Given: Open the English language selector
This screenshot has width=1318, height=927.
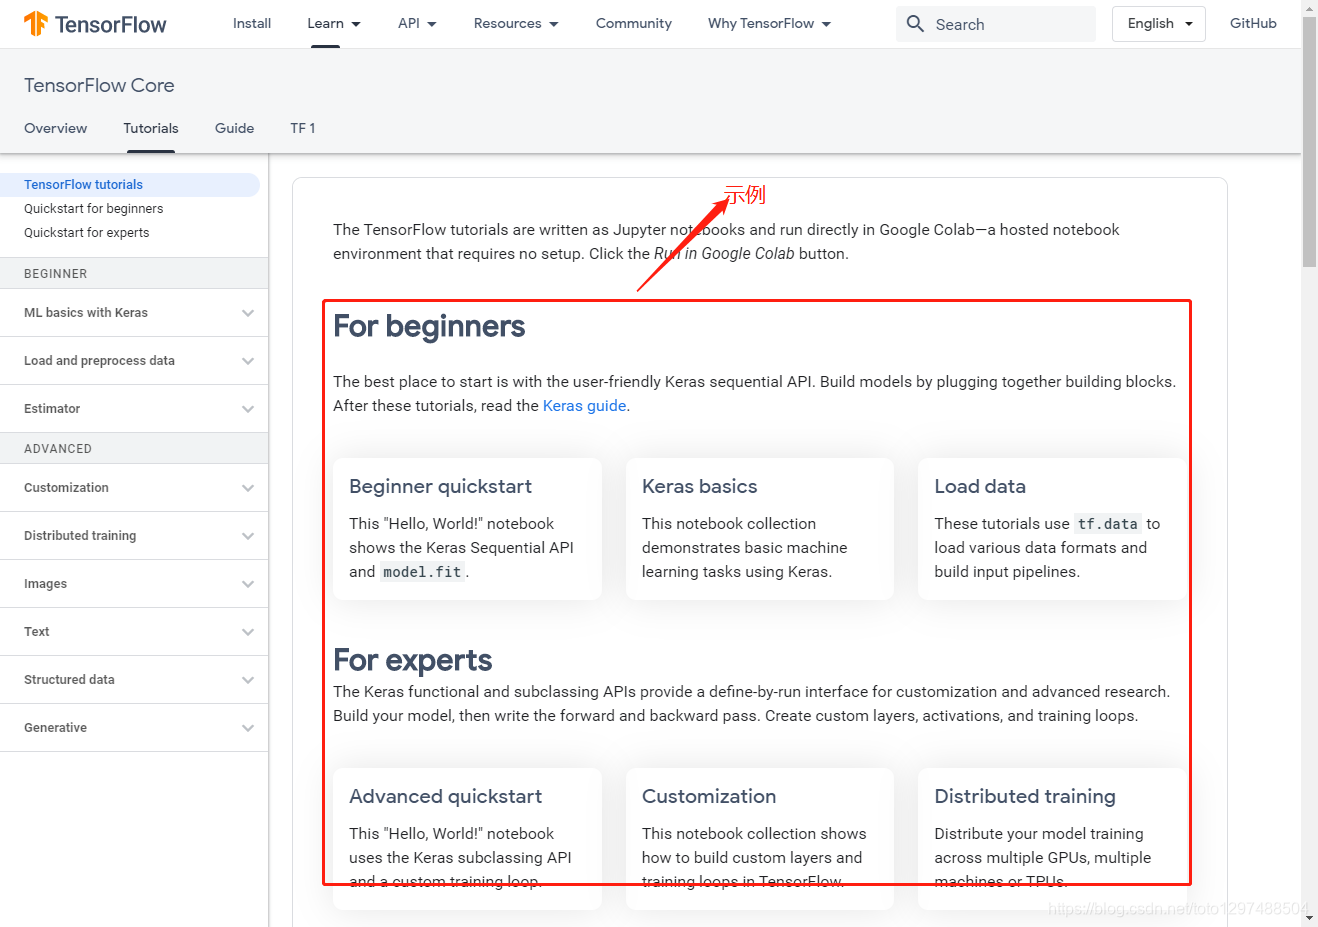Looking at the screenshot, I should 1159,23.
